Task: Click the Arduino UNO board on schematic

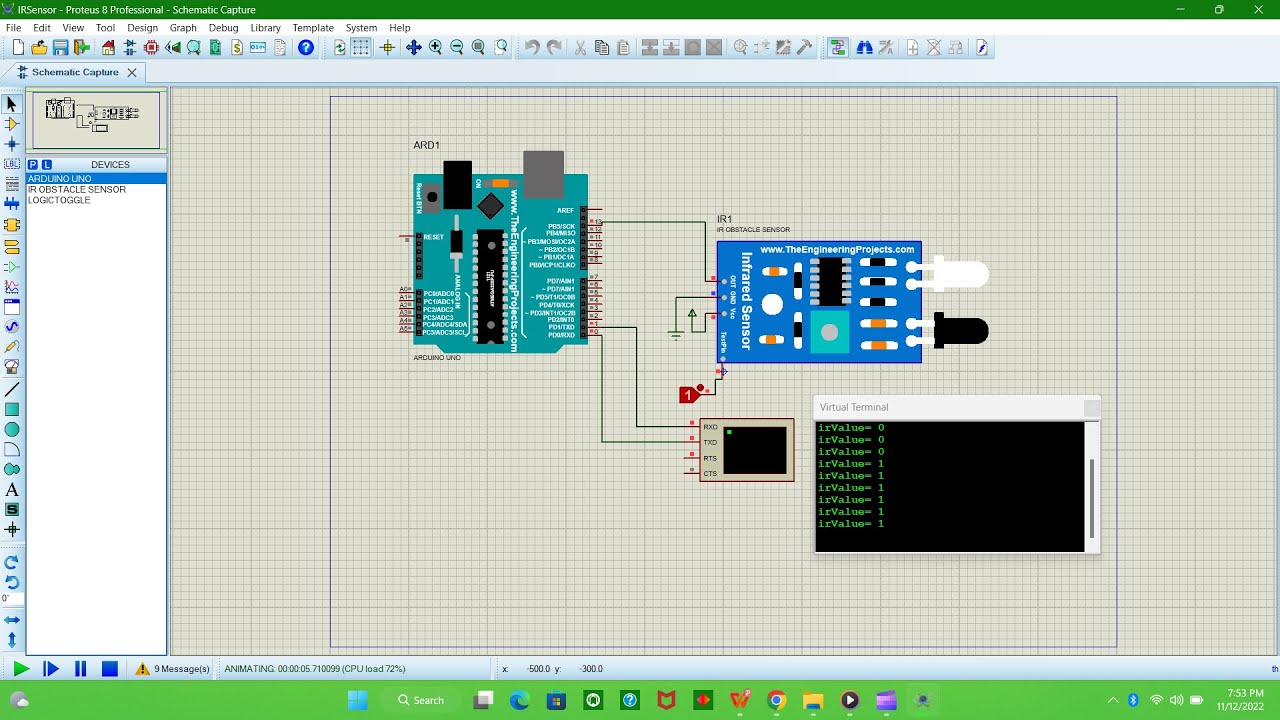Action: point(501,263)
